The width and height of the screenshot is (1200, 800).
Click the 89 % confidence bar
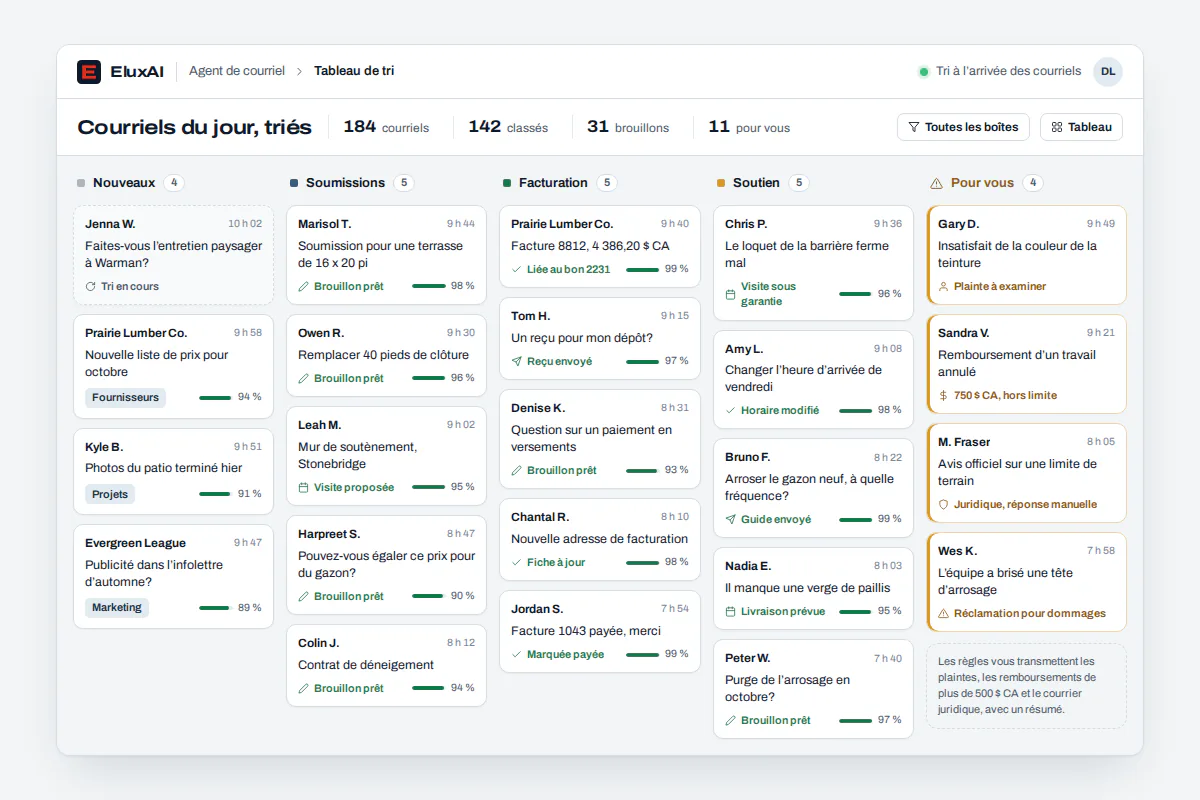[x=215, y=608]
